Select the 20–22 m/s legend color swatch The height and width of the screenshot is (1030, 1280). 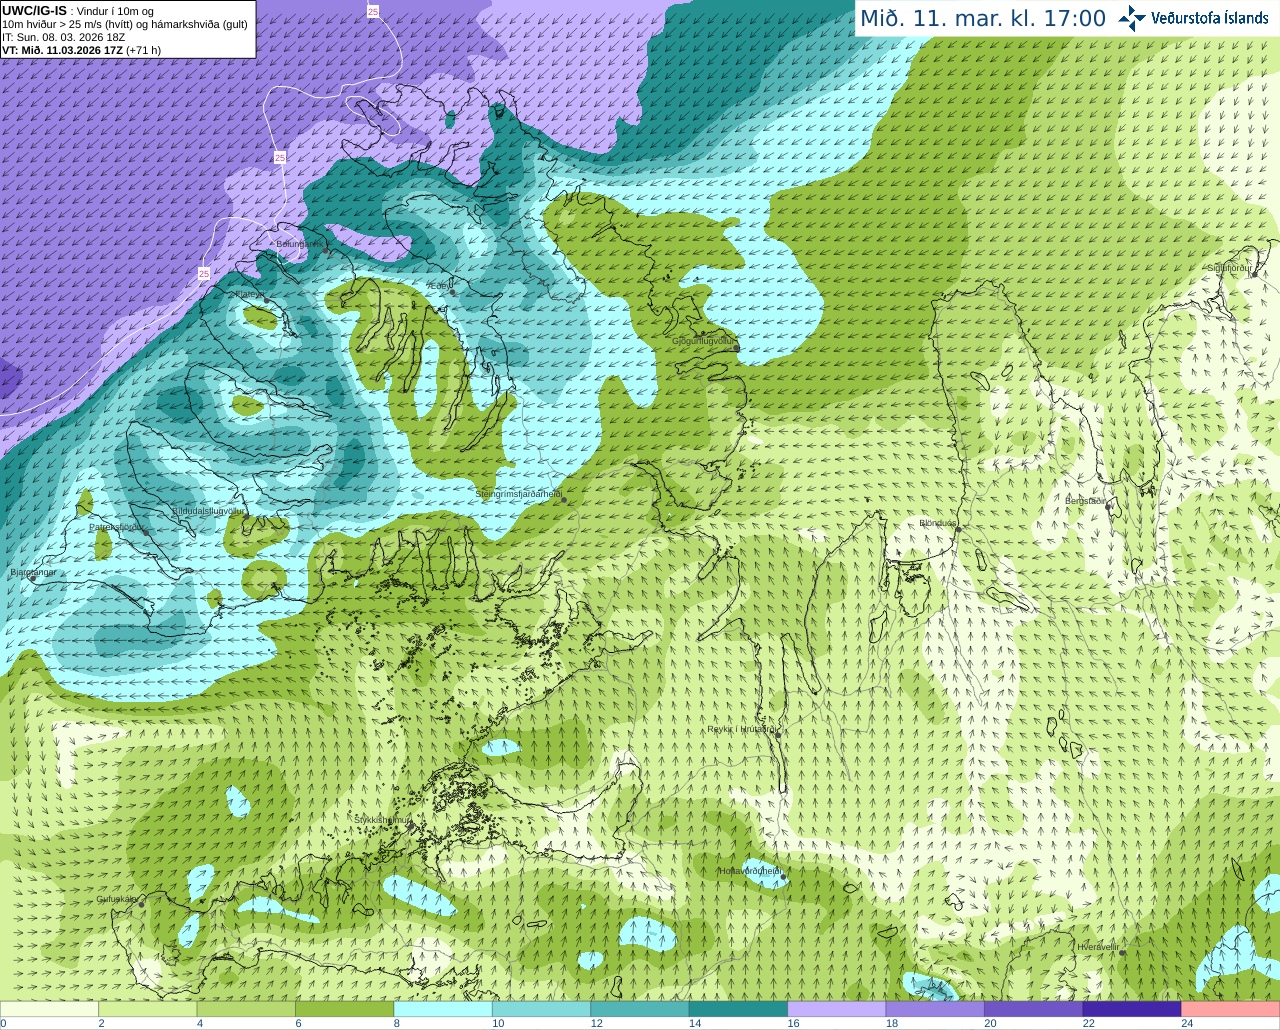(1033, 1009)
